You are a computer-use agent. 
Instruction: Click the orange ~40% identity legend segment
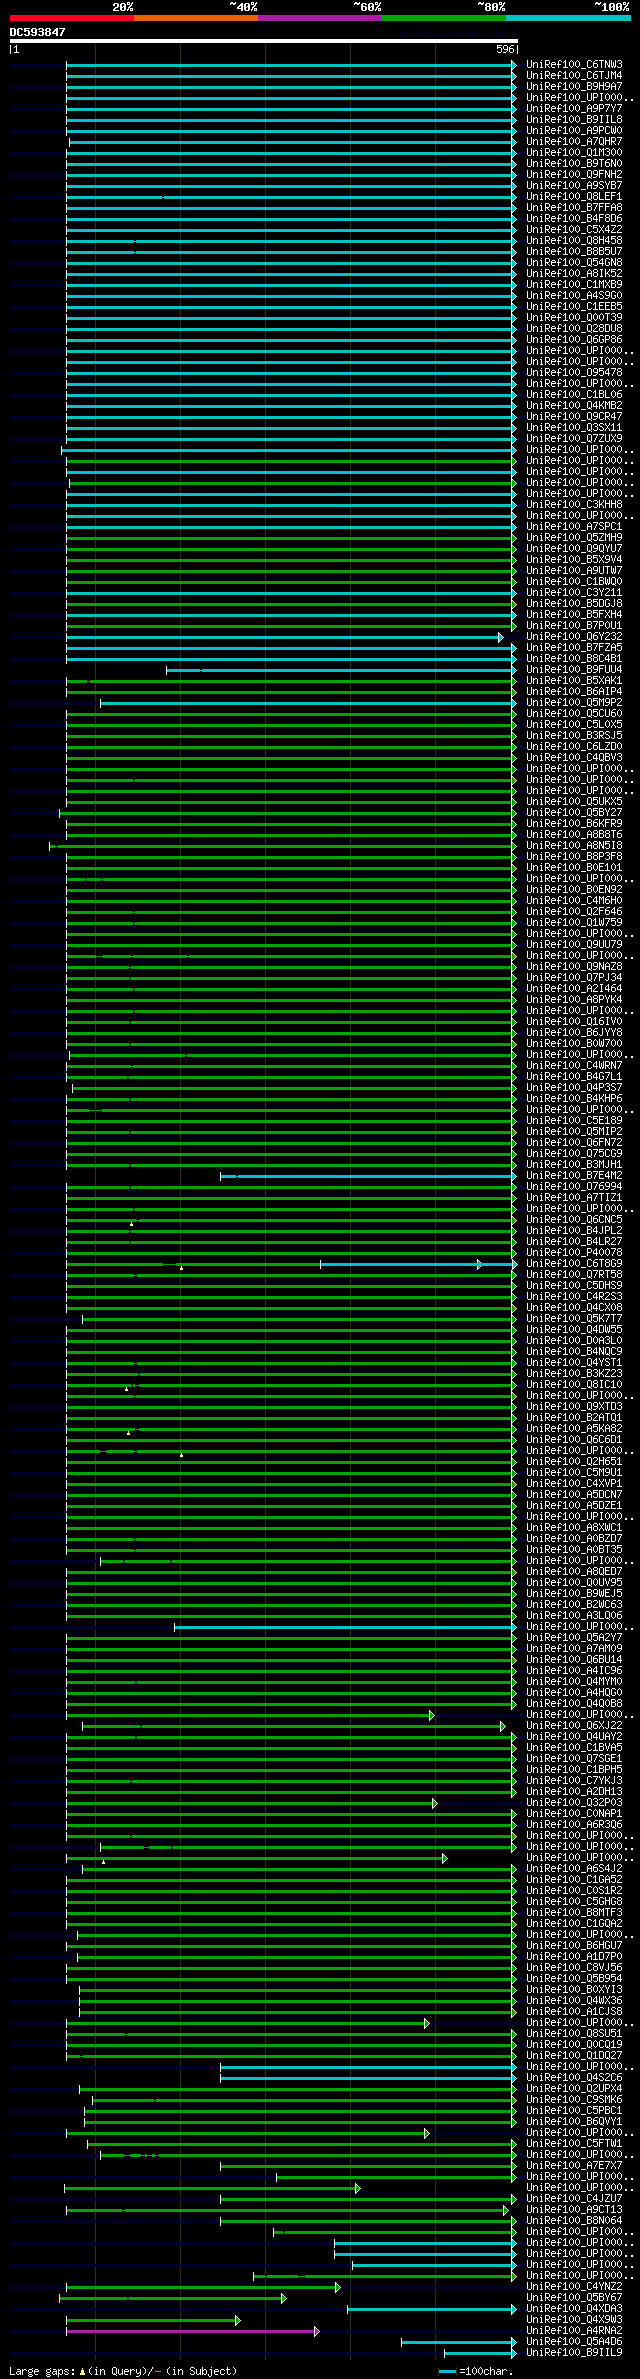tap(196, 18)
